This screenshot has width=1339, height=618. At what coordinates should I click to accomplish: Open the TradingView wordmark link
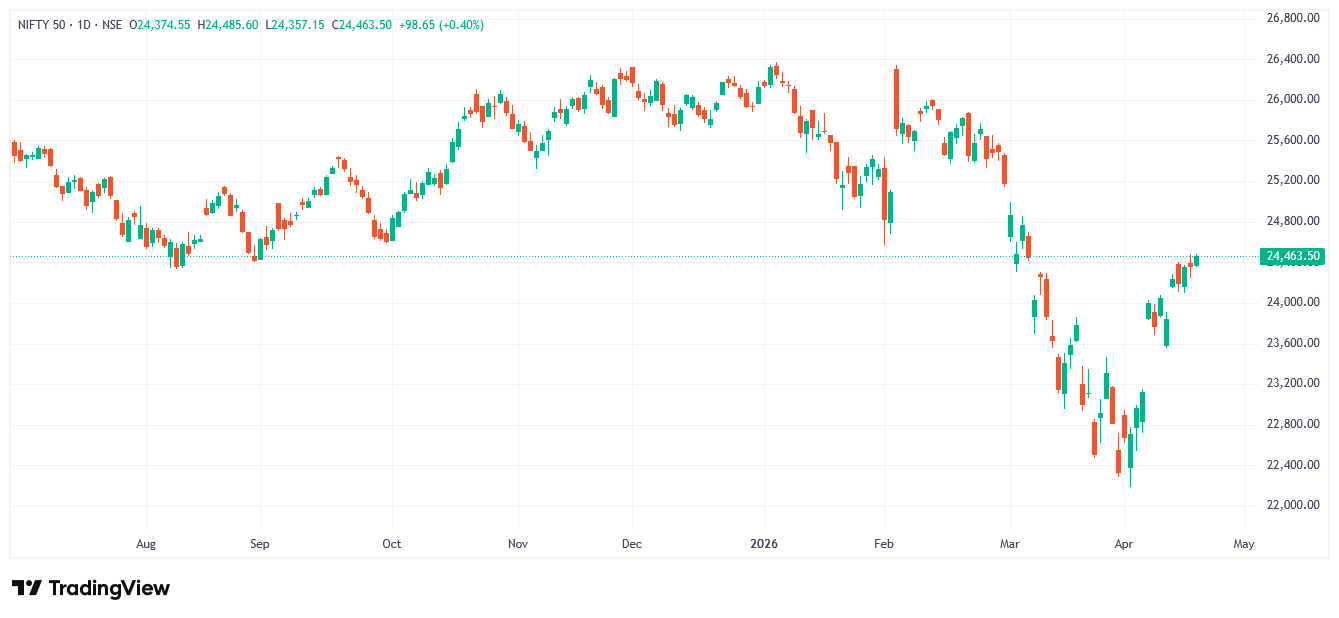[109, 588]
